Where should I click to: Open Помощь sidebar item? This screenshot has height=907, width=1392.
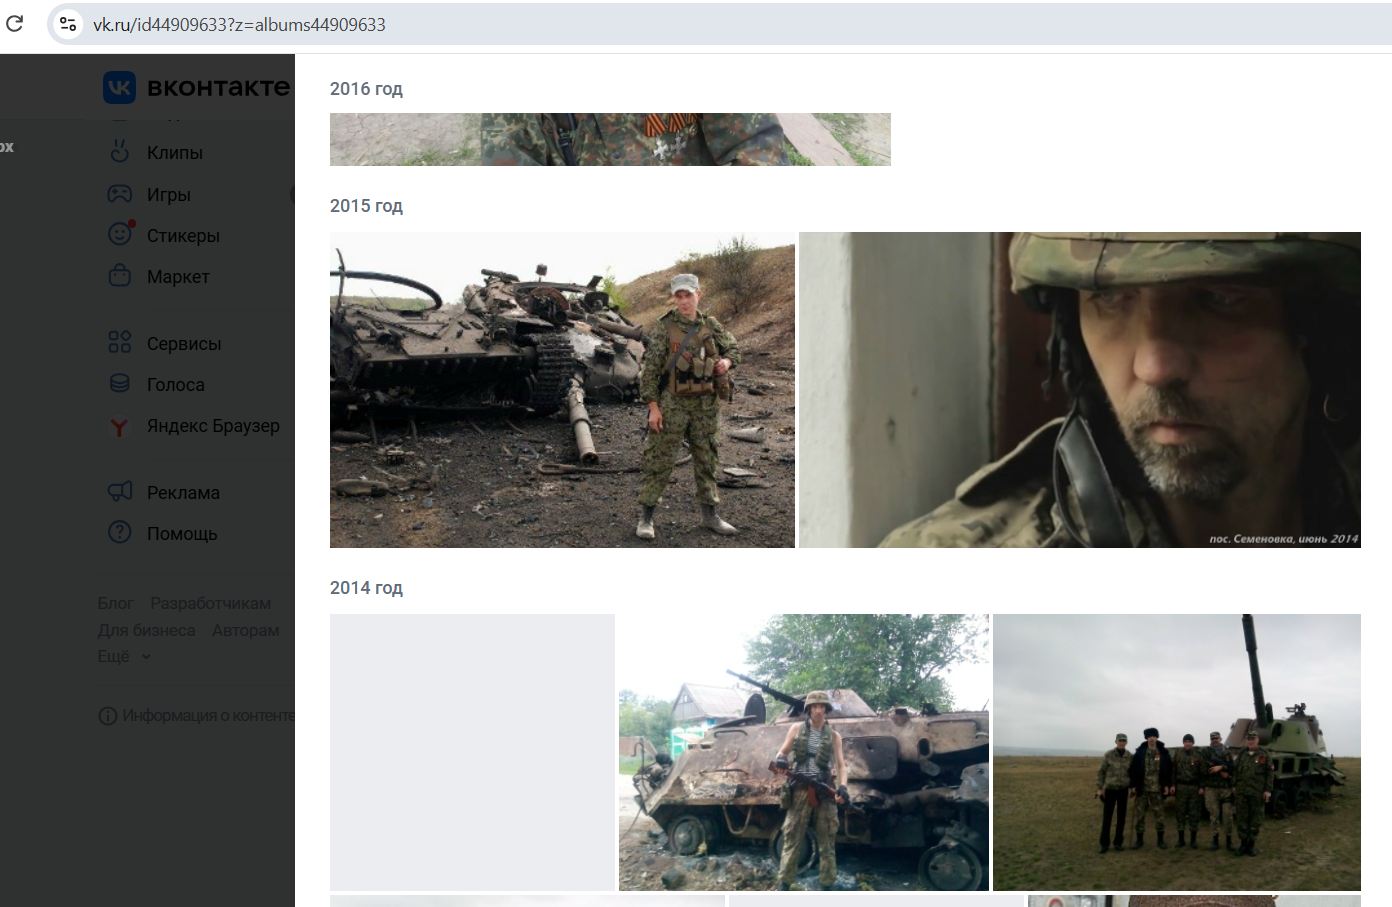(182, 534)
